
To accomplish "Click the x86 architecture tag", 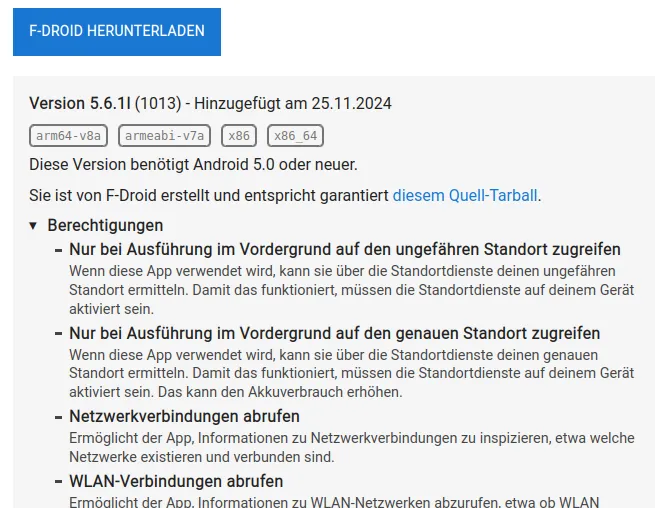I will click(x=239, y=135).
